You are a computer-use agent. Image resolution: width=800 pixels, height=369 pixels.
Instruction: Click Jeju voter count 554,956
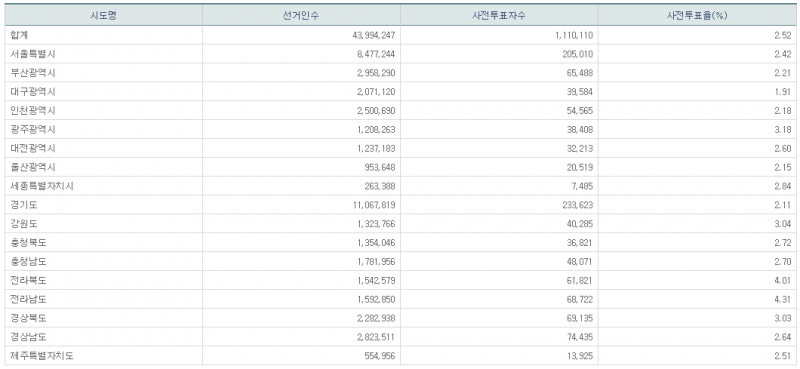click(x=381, y=356)
